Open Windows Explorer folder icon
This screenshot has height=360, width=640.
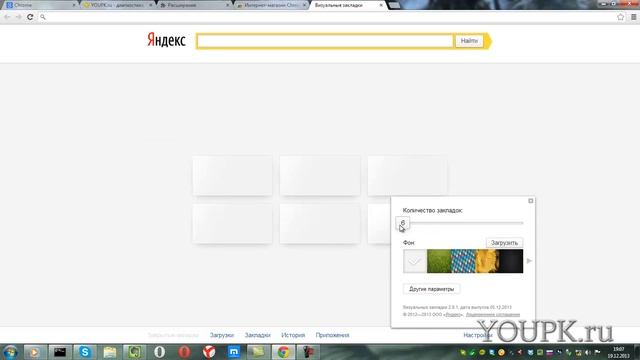coord(109,352)
